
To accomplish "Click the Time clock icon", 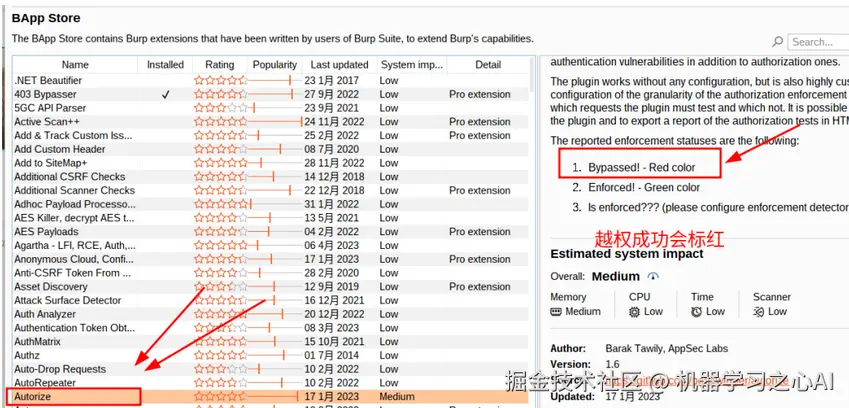I will [x=696, y=312].
